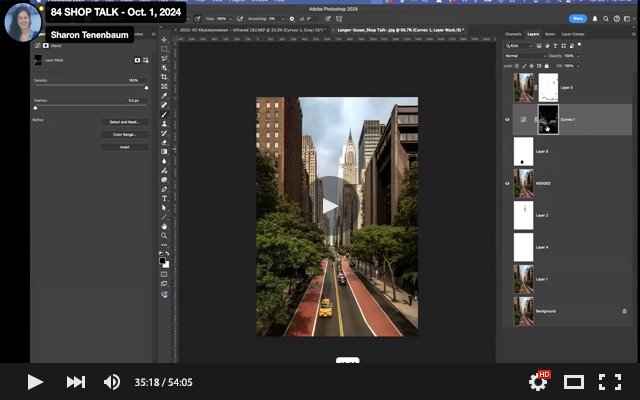Select the Frame tool
The image size is (640, 400).
tap(164, 87)
